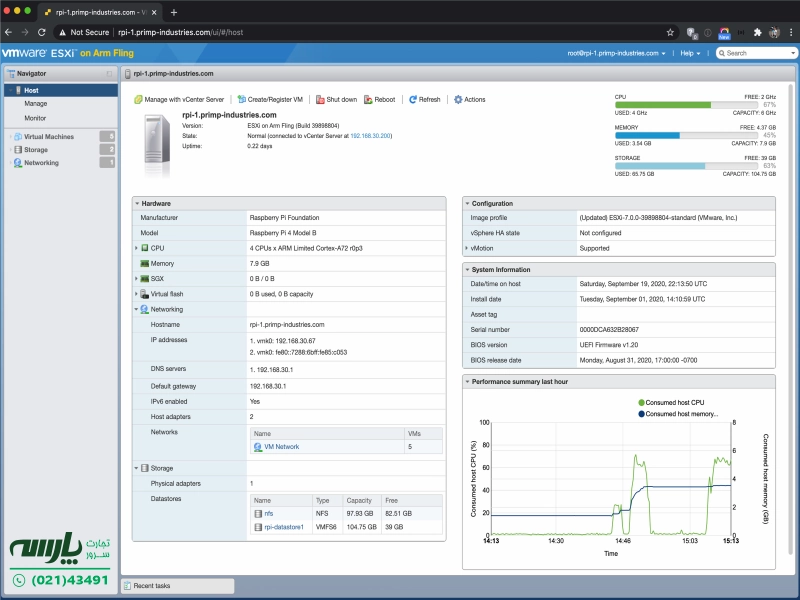Click serial number 0000DCA632B28067
The height and width of the screenshot is (600, 800).
pyautogui.click(x=609, y=330)
